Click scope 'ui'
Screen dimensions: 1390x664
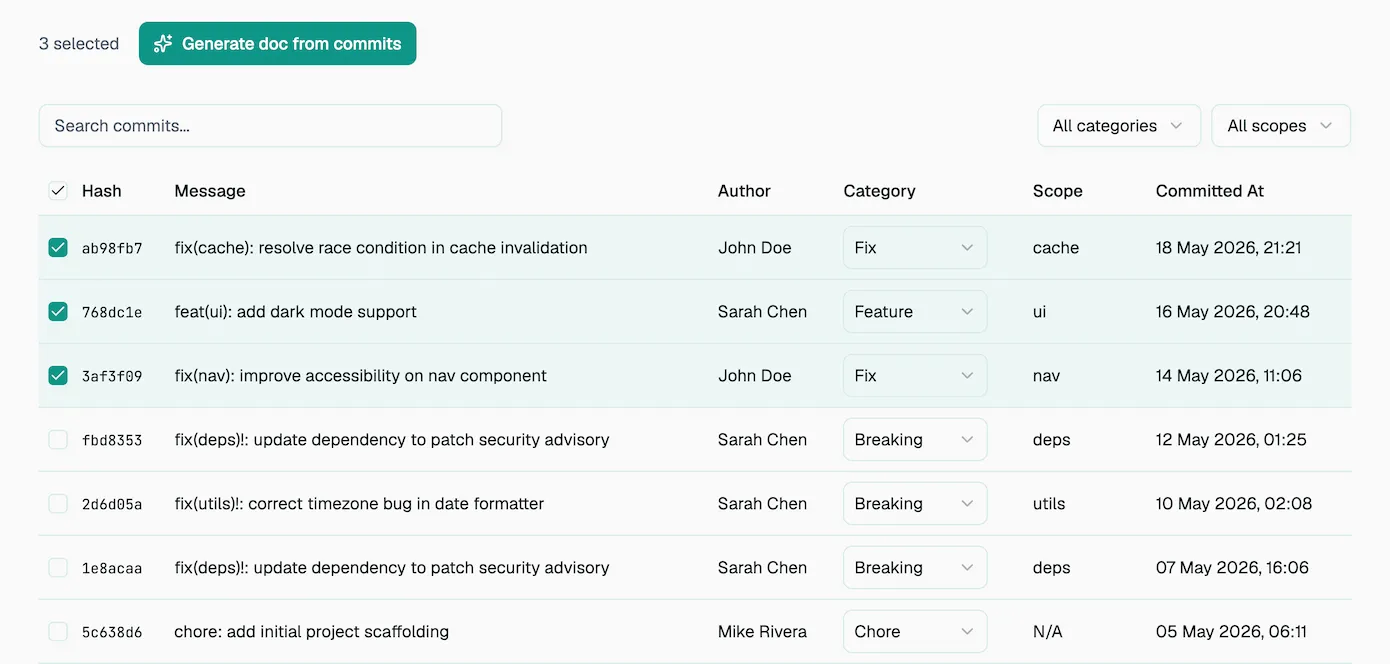click(x=1040, y=312)
